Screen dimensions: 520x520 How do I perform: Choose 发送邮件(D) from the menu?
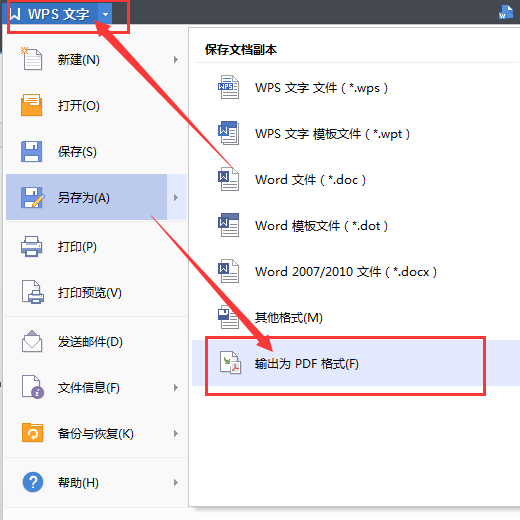pos(97,342)
